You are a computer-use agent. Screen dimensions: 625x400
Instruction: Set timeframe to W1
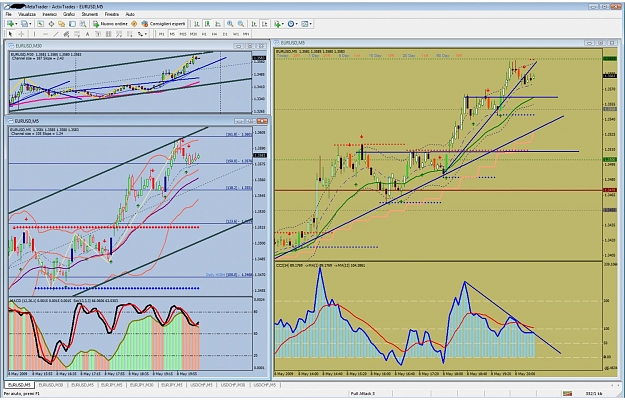[236, 34]
